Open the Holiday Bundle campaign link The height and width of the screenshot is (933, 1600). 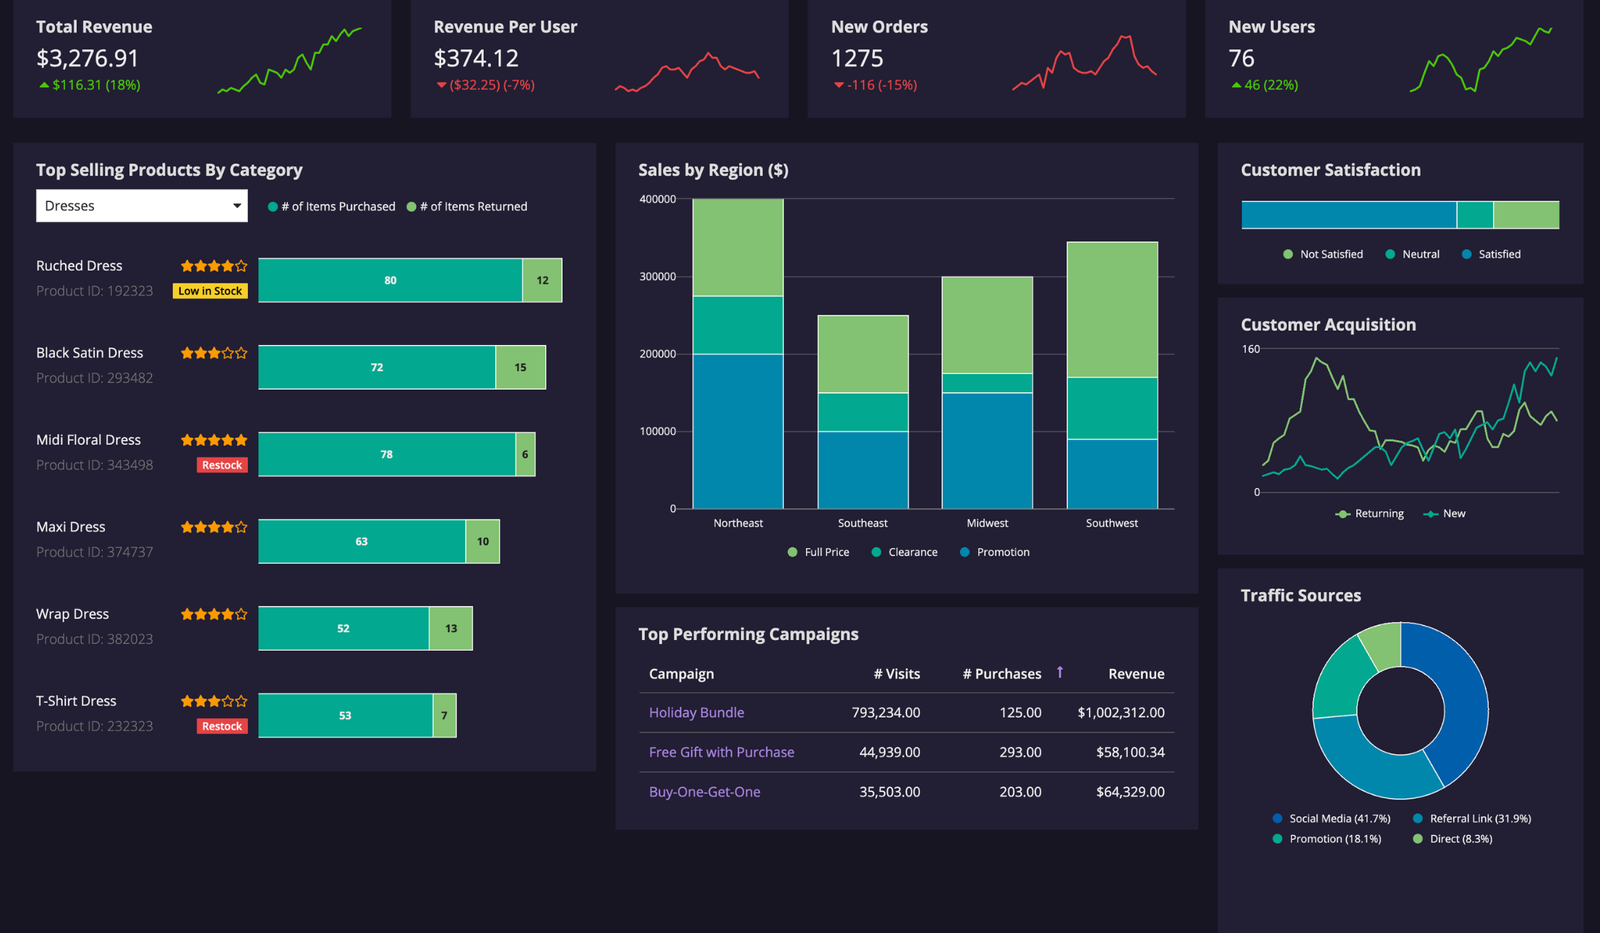pos(696,712)
